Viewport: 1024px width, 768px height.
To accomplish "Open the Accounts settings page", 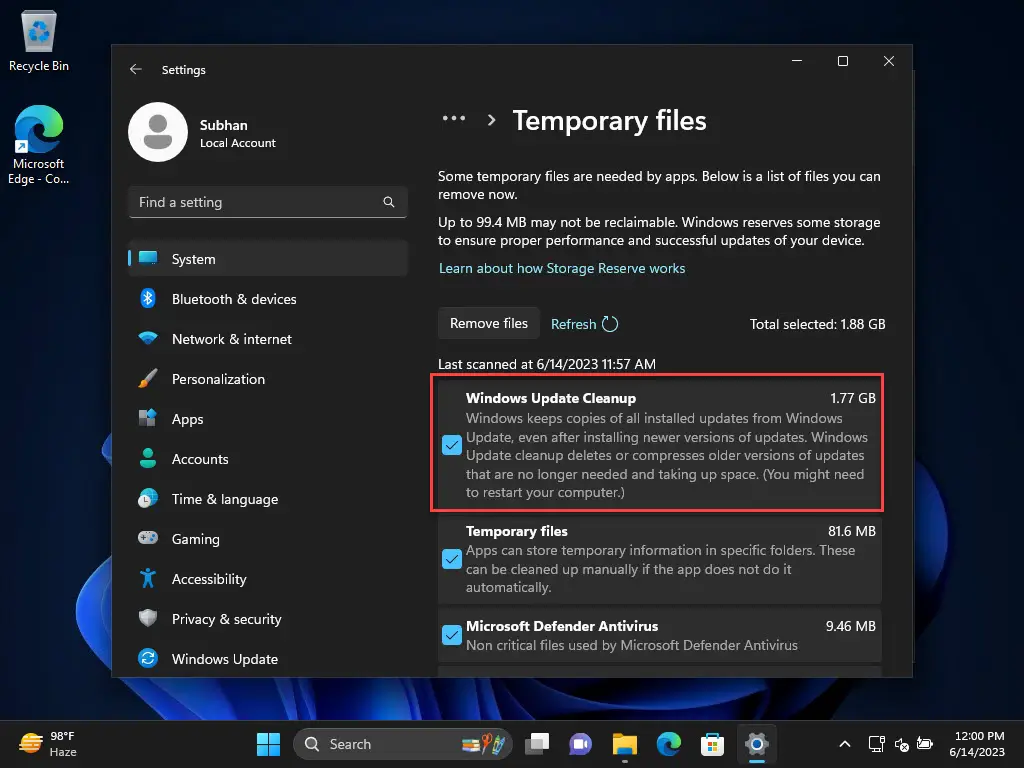I will click(x=268, y=458).
